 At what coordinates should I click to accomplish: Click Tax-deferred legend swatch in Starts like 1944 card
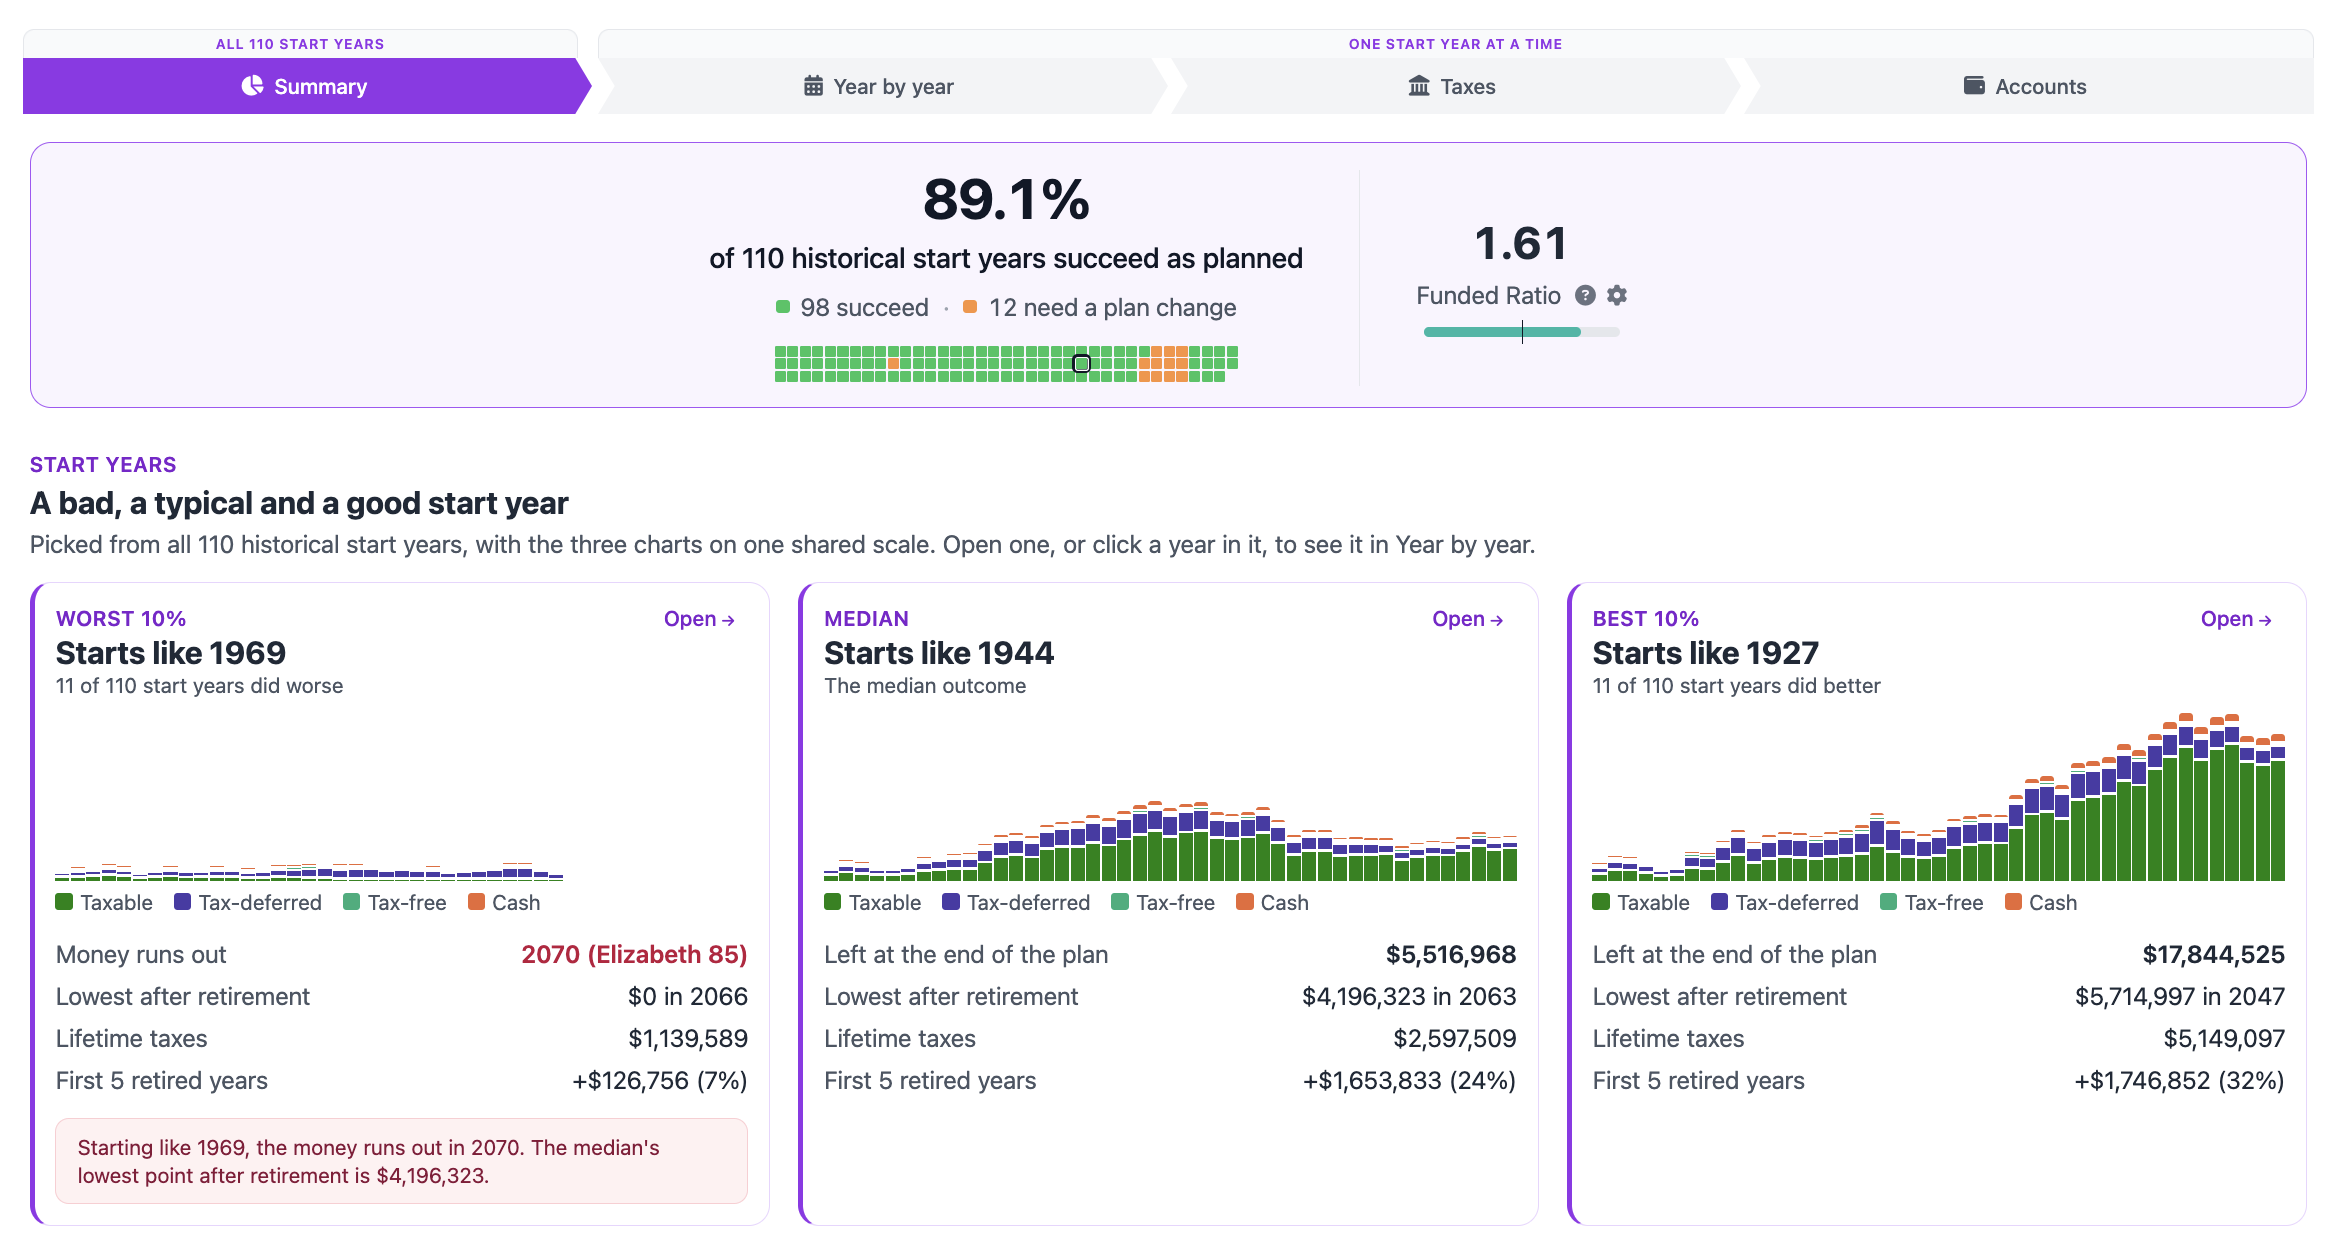tap(951, 902)
